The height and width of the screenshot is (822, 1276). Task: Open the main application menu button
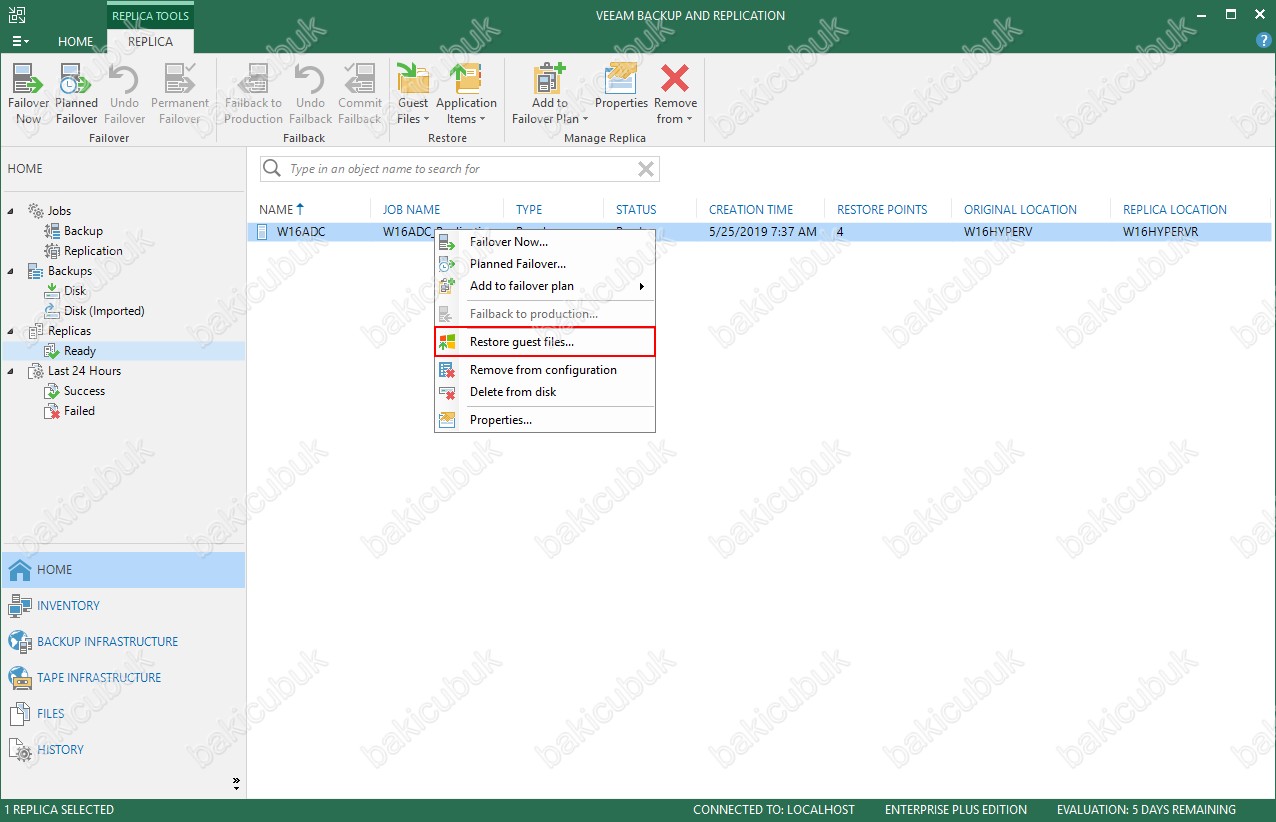pyautogui.click(x=20, y=41)
